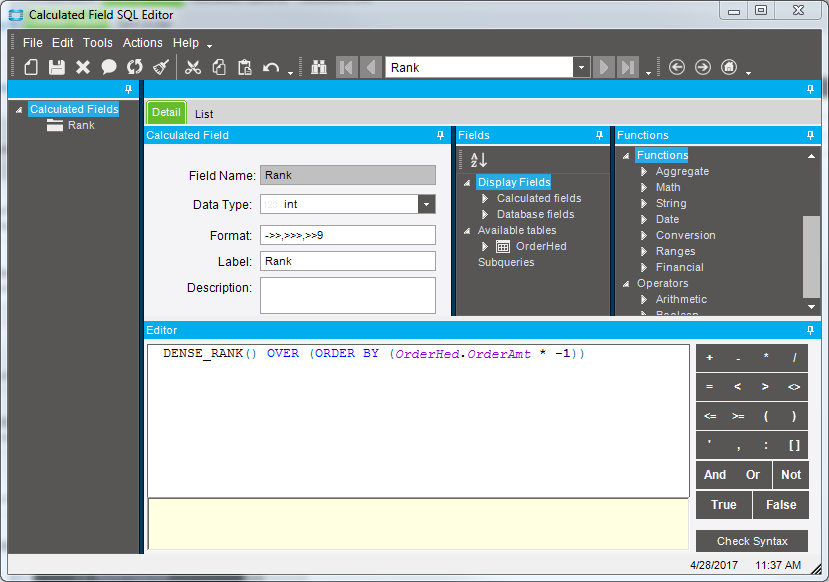Click the Forward circle arrow icon
The height and width of the screenshot is (582, 829).
point(703,67)
